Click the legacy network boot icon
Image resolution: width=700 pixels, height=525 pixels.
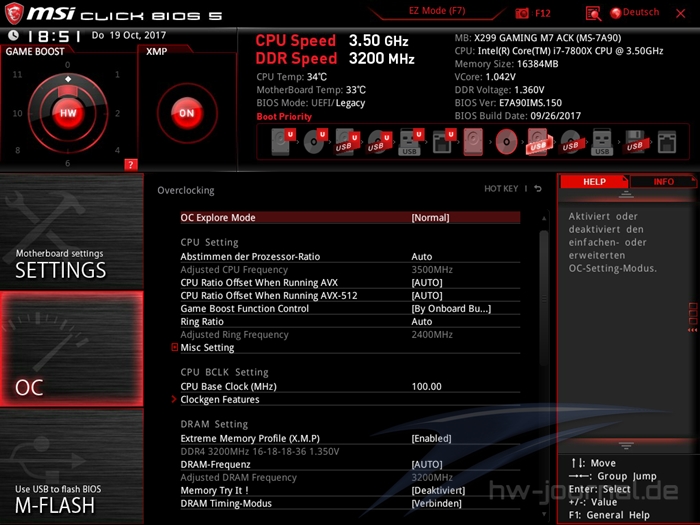667,142
